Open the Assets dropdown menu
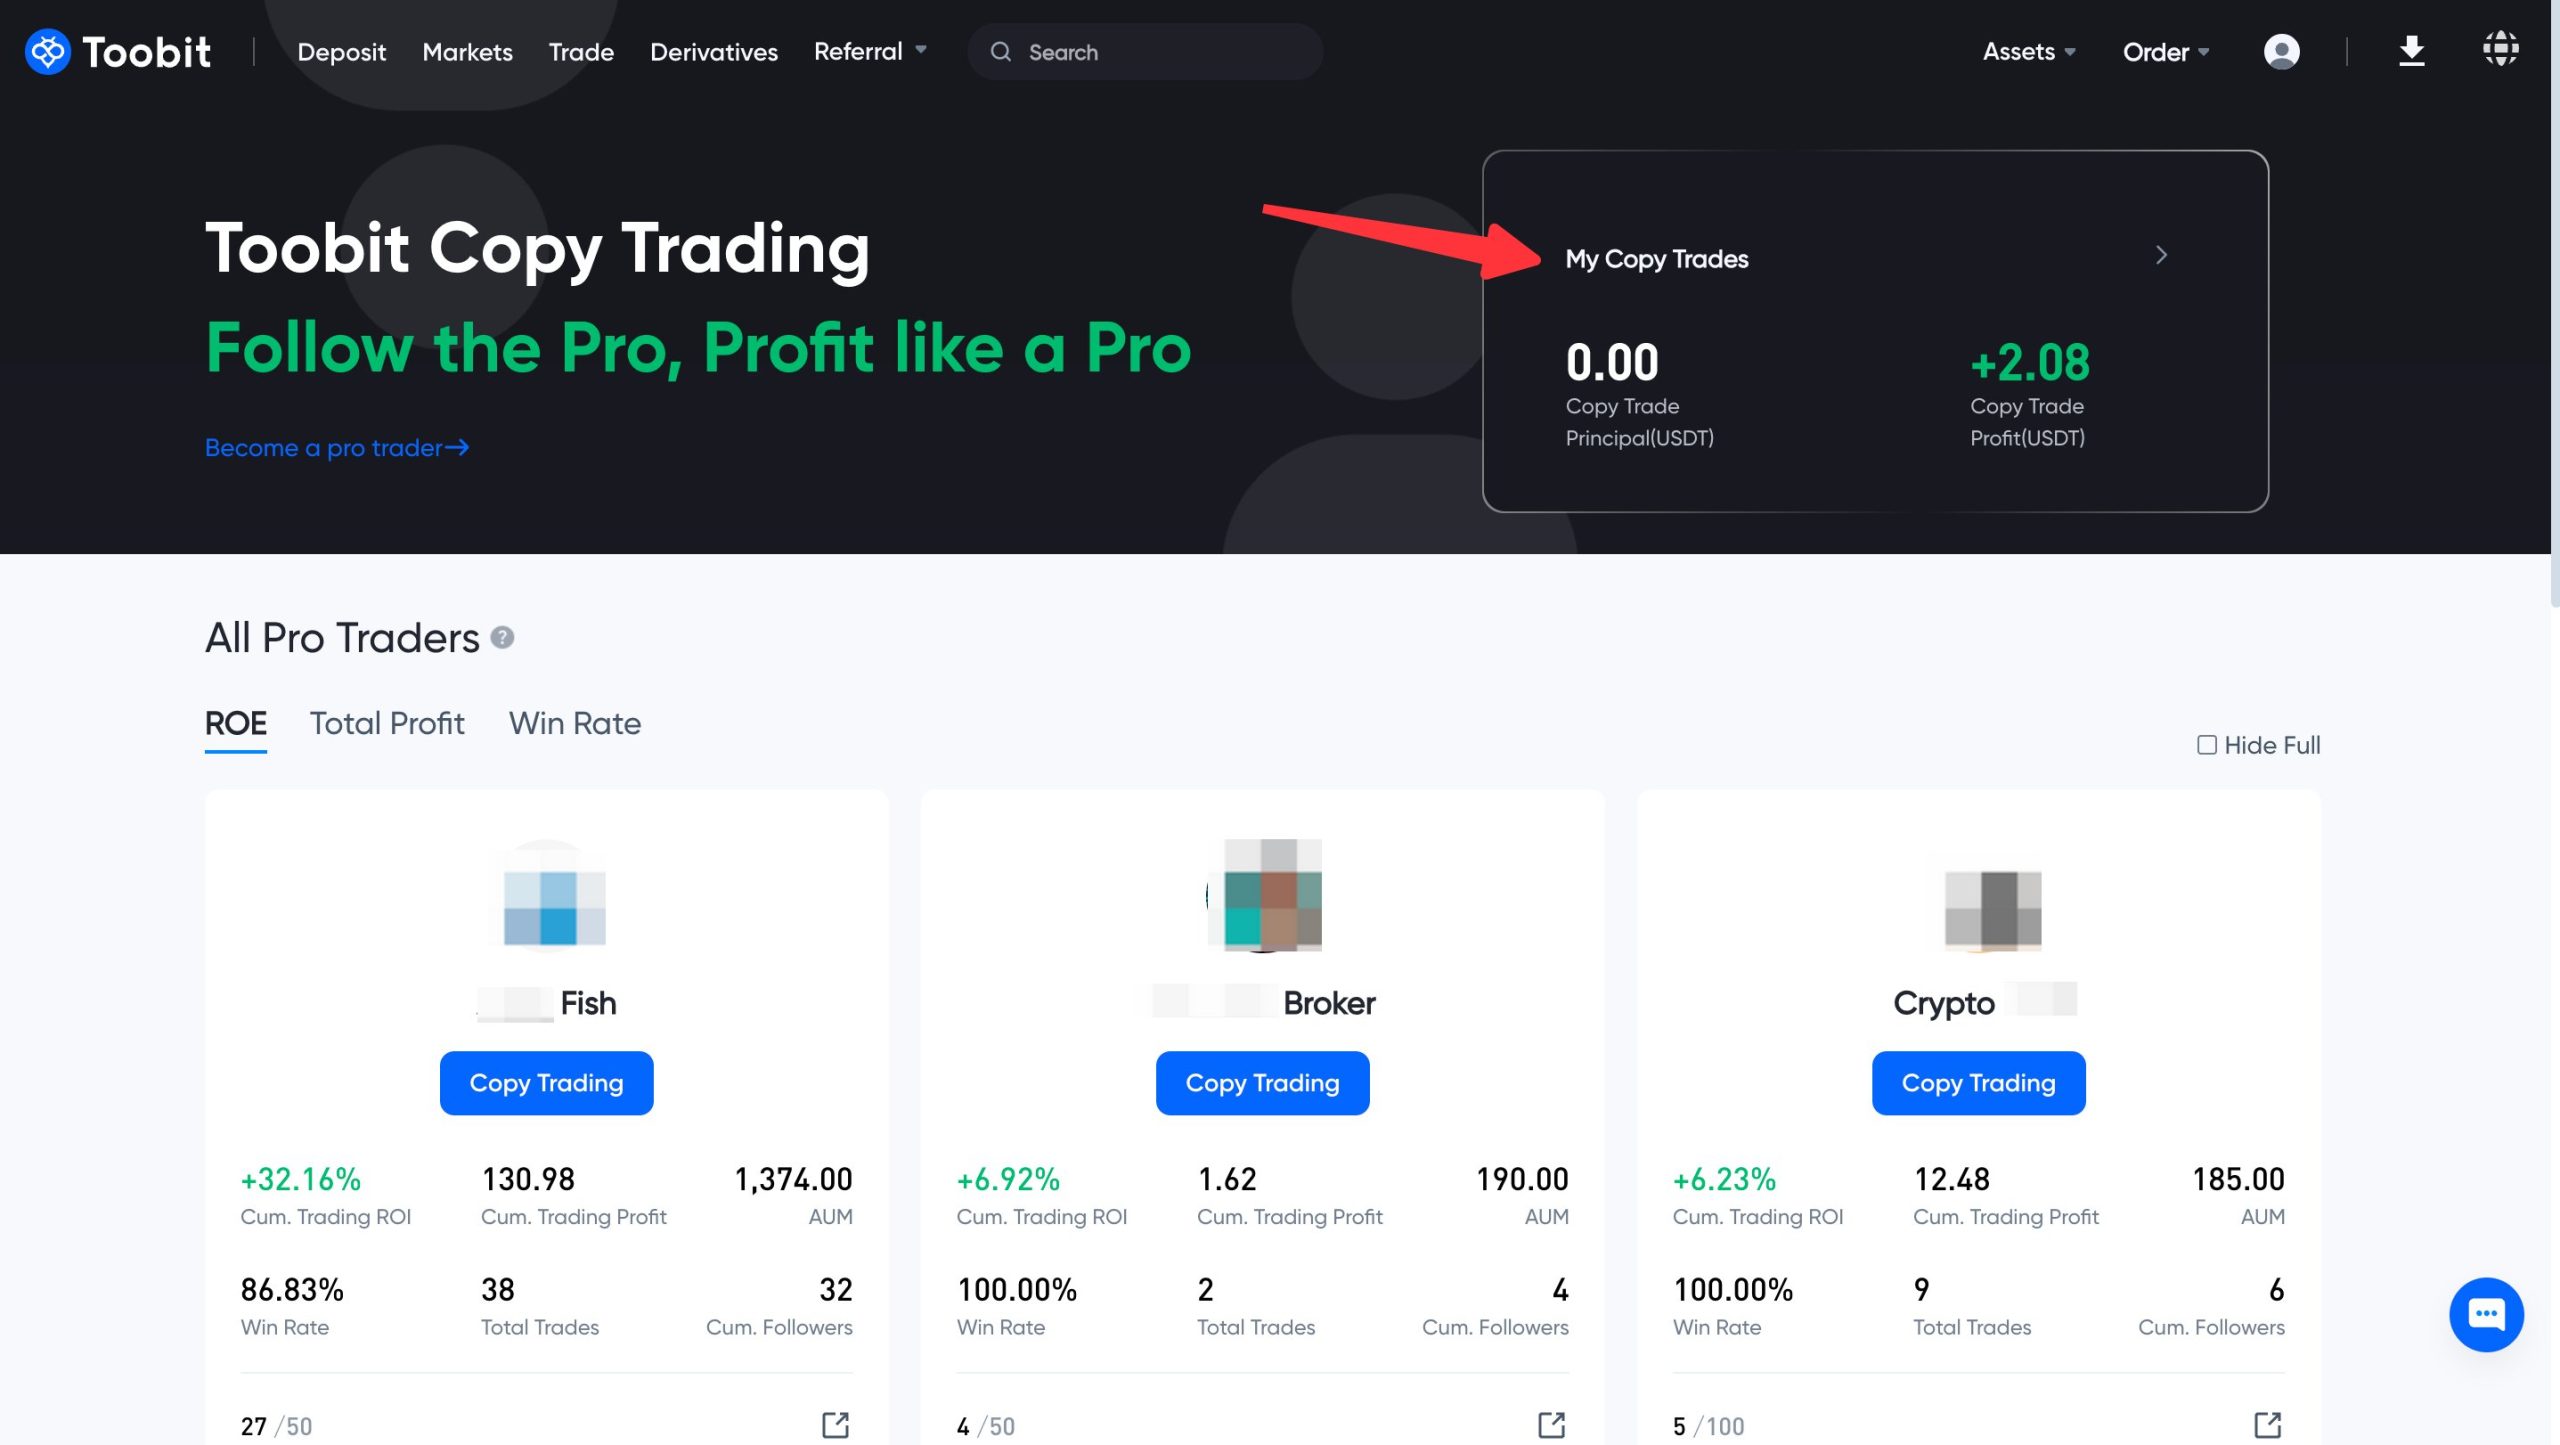 (x=2027, y=49)
